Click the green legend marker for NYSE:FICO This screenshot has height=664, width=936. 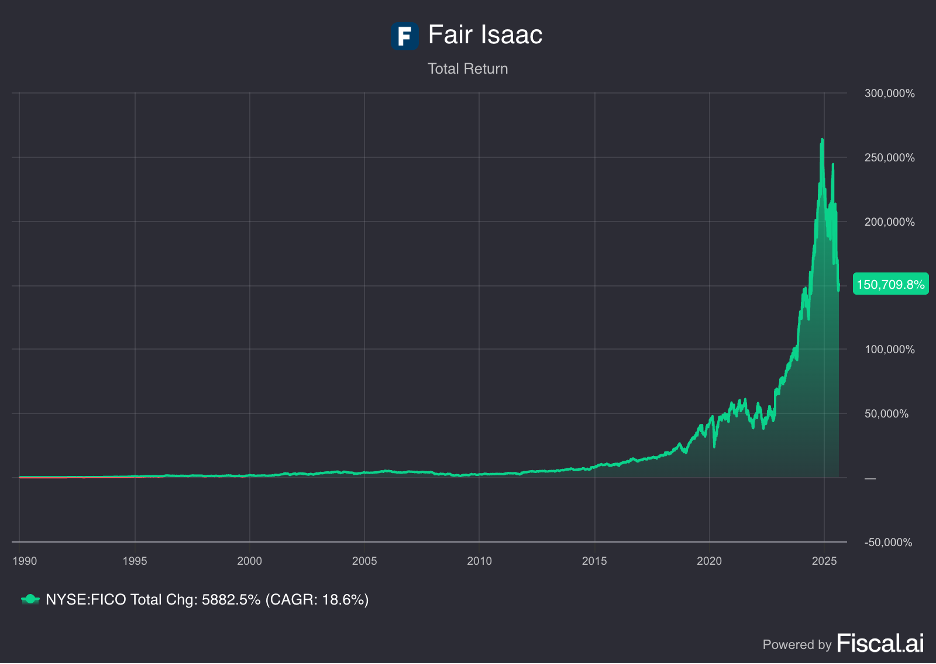[30, 600]
